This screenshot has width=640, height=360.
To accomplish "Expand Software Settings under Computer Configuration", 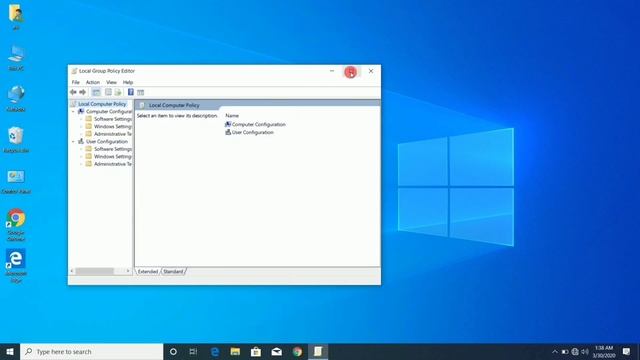I will (81, 119).
